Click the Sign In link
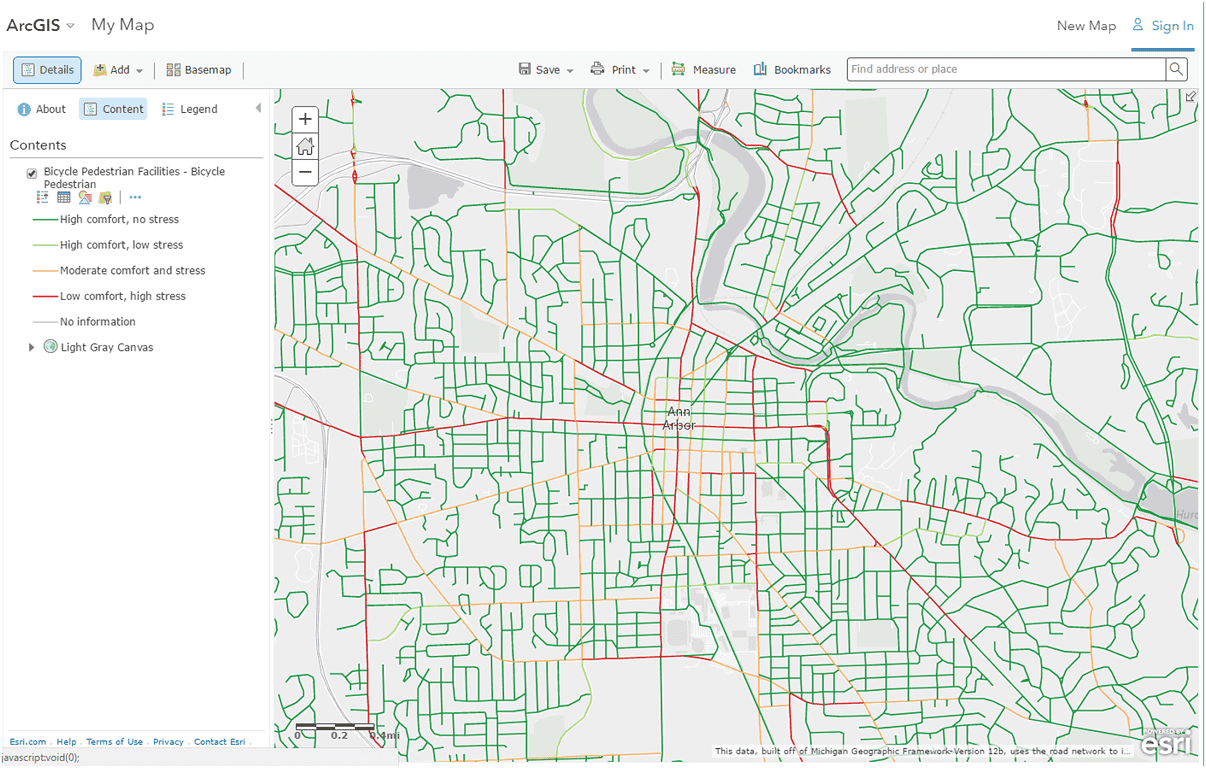 tap(1163, 26)
